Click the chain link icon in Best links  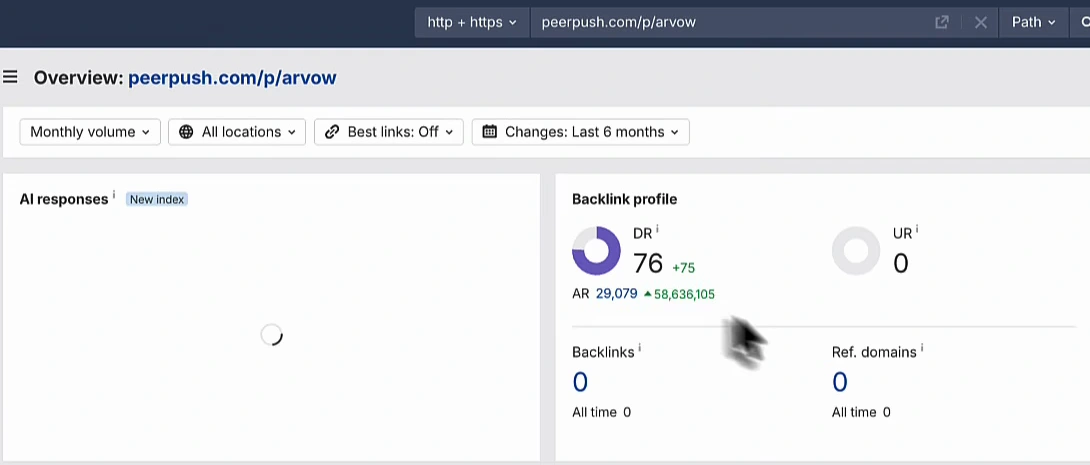coord(332,132)
